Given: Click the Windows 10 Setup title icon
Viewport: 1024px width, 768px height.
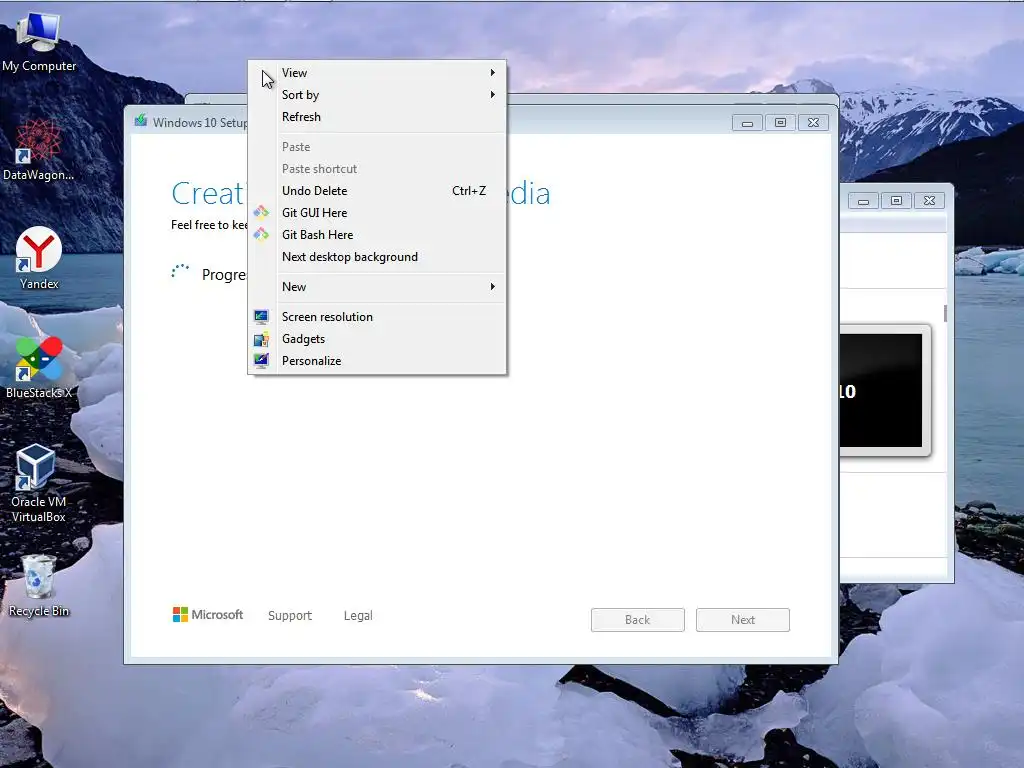Looking at the screenshot, I should coord(140,121).
